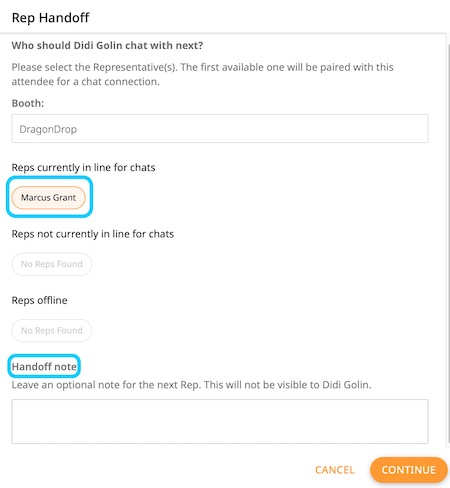Focus the Handoff note text area

(220, 421)
